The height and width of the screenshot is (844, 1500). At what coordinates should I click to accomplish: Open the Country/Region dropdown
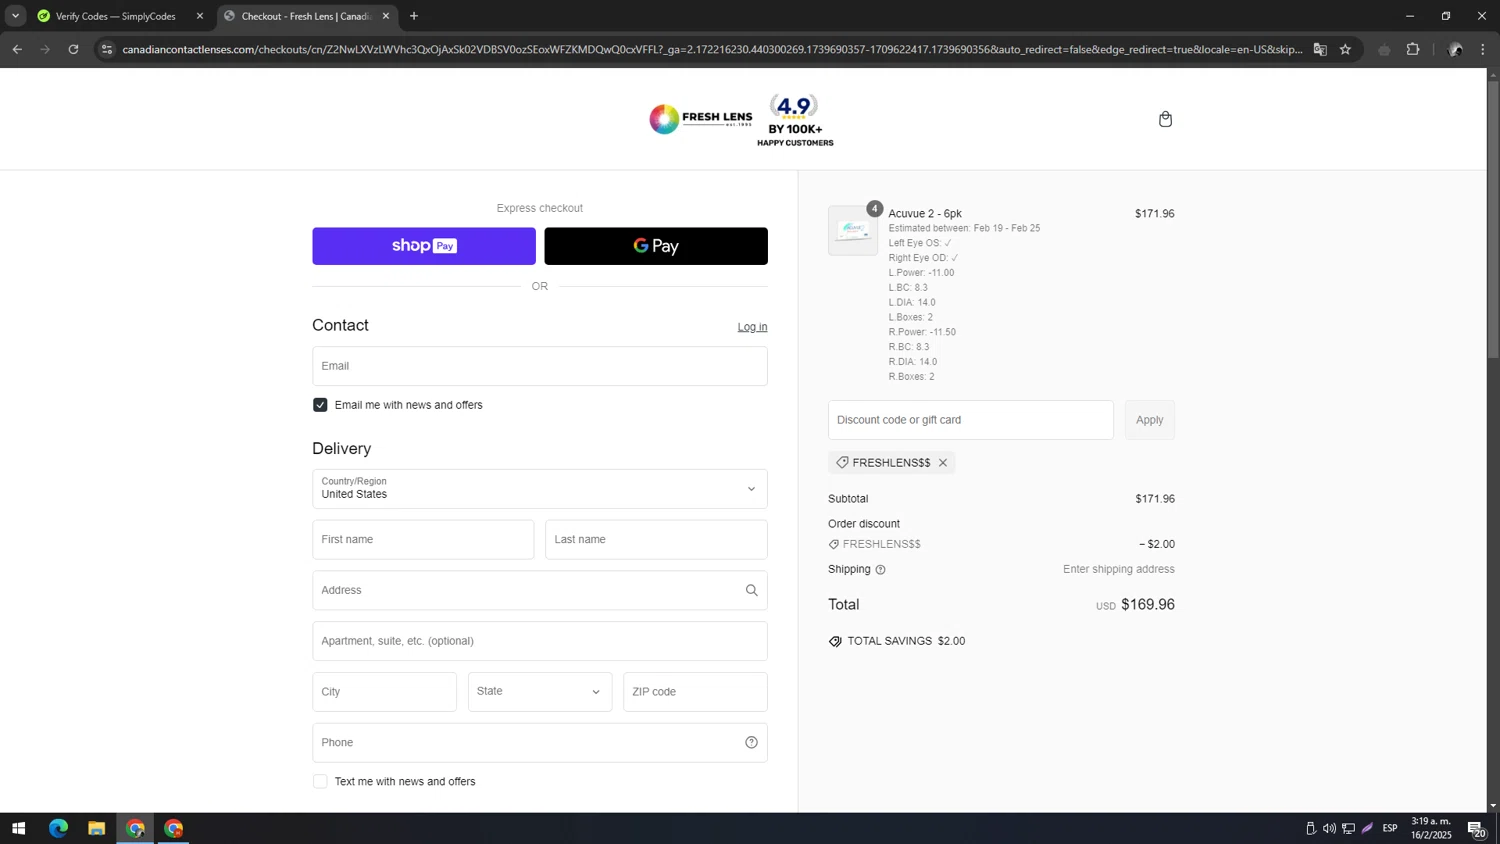pyautogui.click(x=540, y=489)
